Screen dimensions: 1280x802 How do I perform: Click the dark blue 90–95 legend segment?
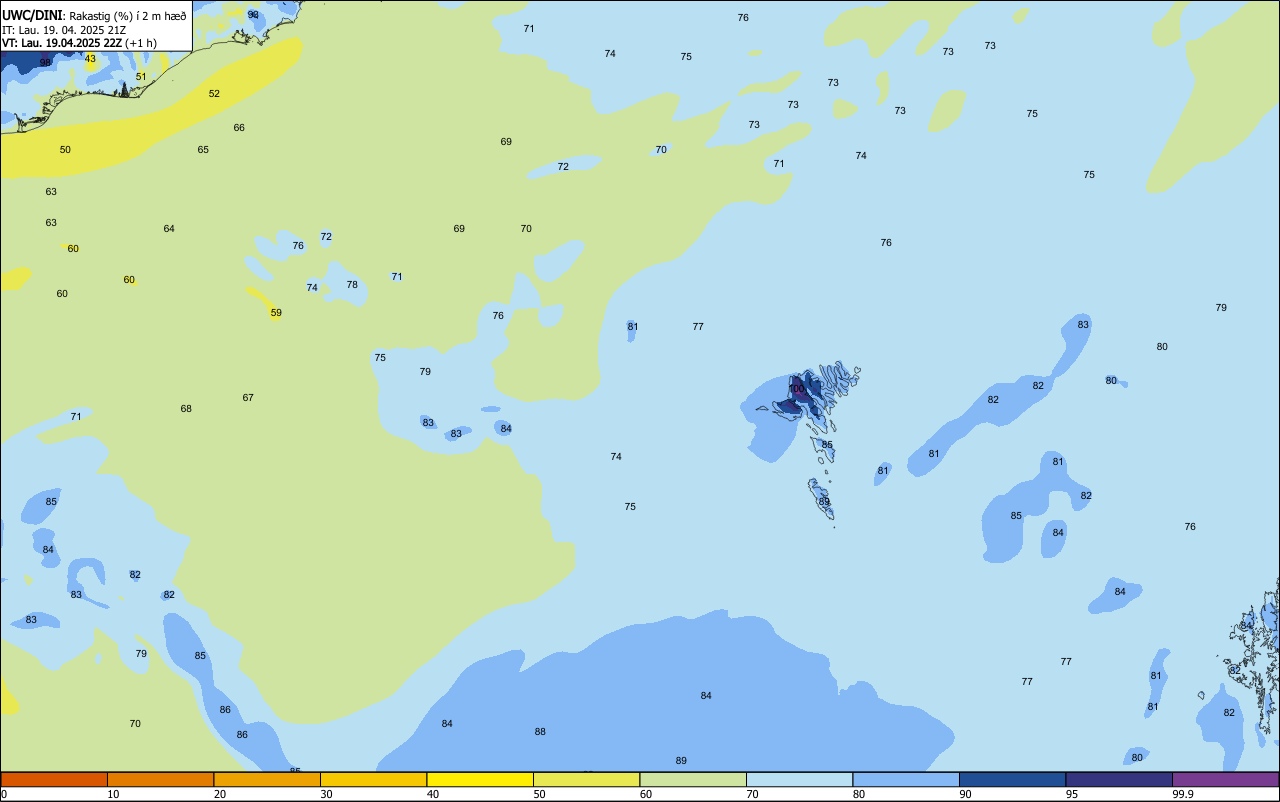pos(1012,779)
